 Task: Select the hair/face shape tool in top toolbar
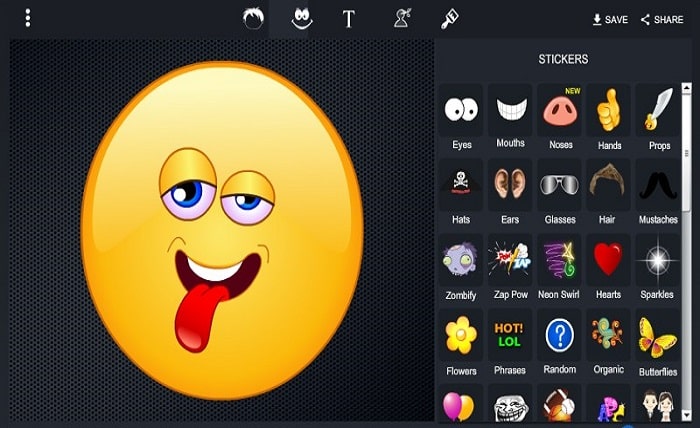[x=253, y=19]
